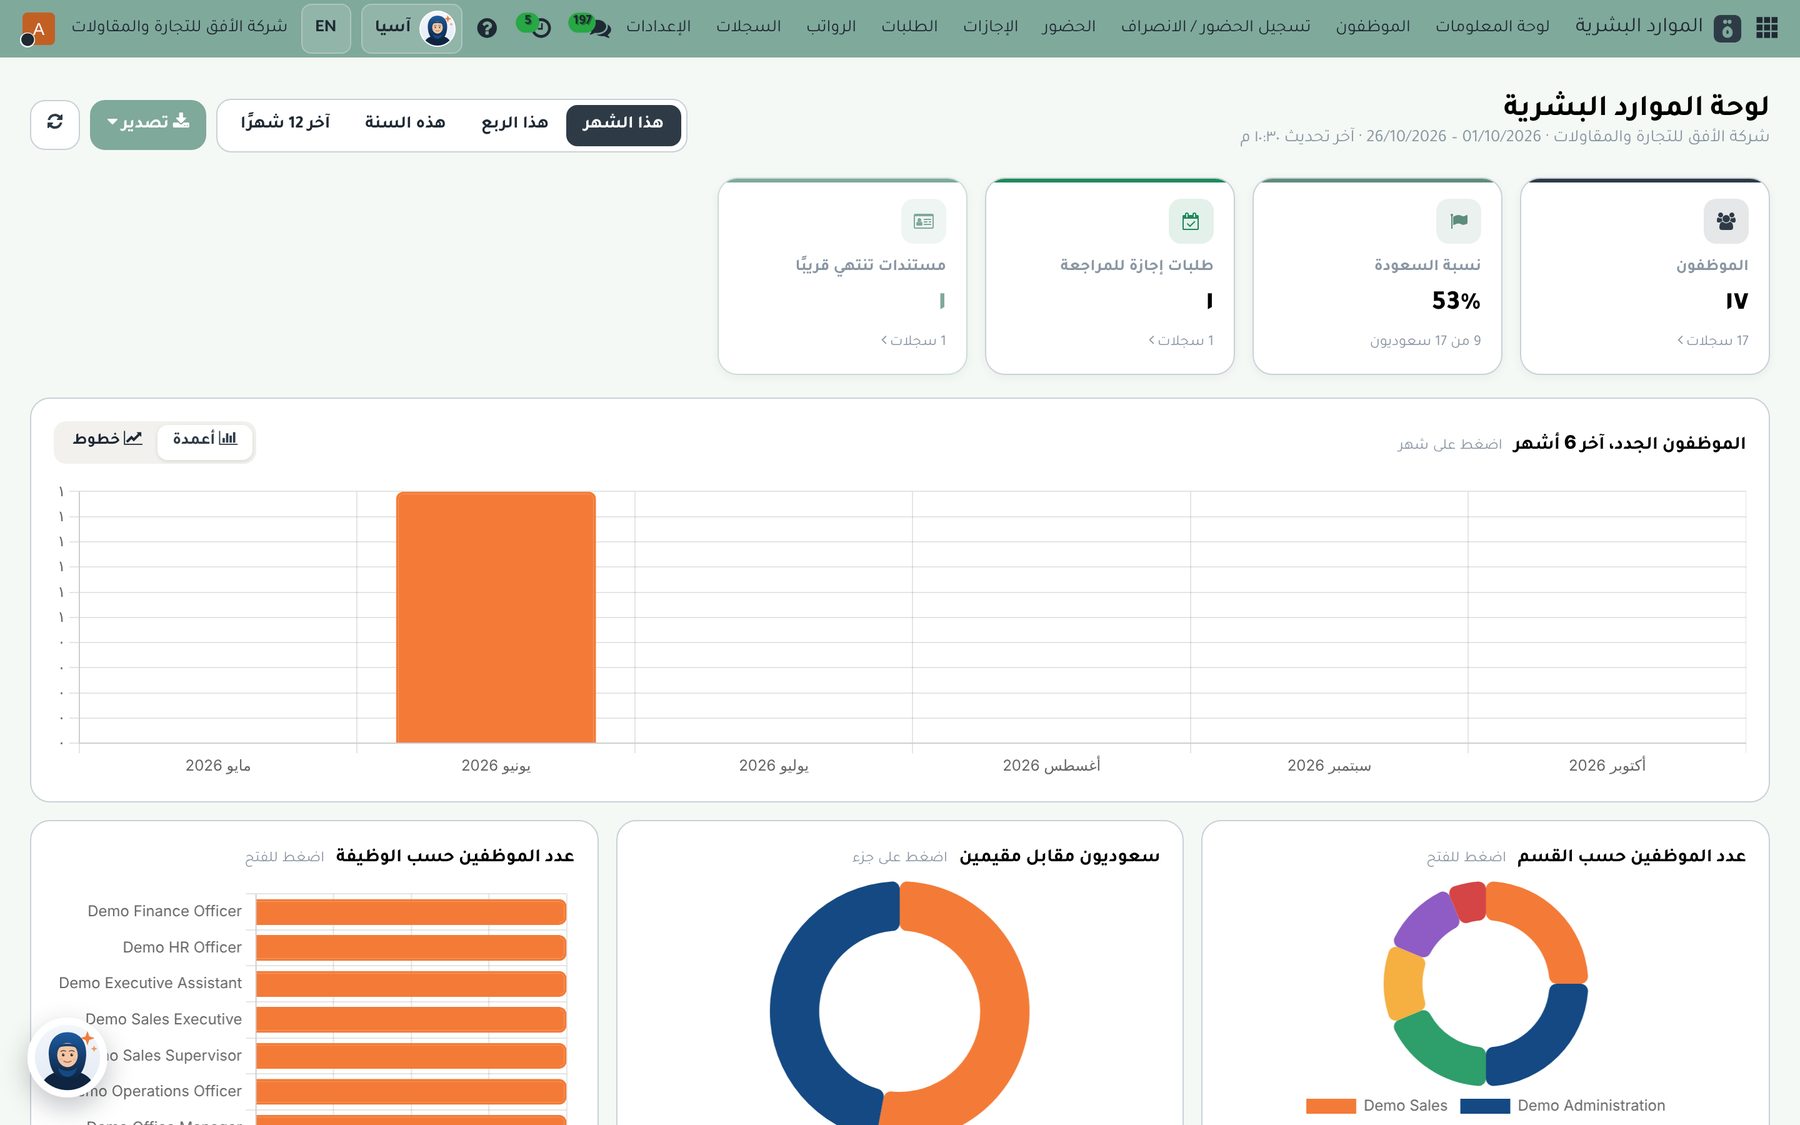Open the floating assistant avatar bubble

[x=67, y=1057]
